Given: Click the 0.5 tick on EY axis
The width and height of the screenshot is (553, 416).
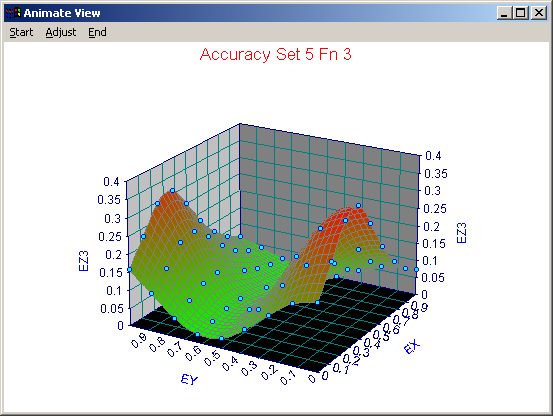Looking at the screenshot, I should click(213, 358).
